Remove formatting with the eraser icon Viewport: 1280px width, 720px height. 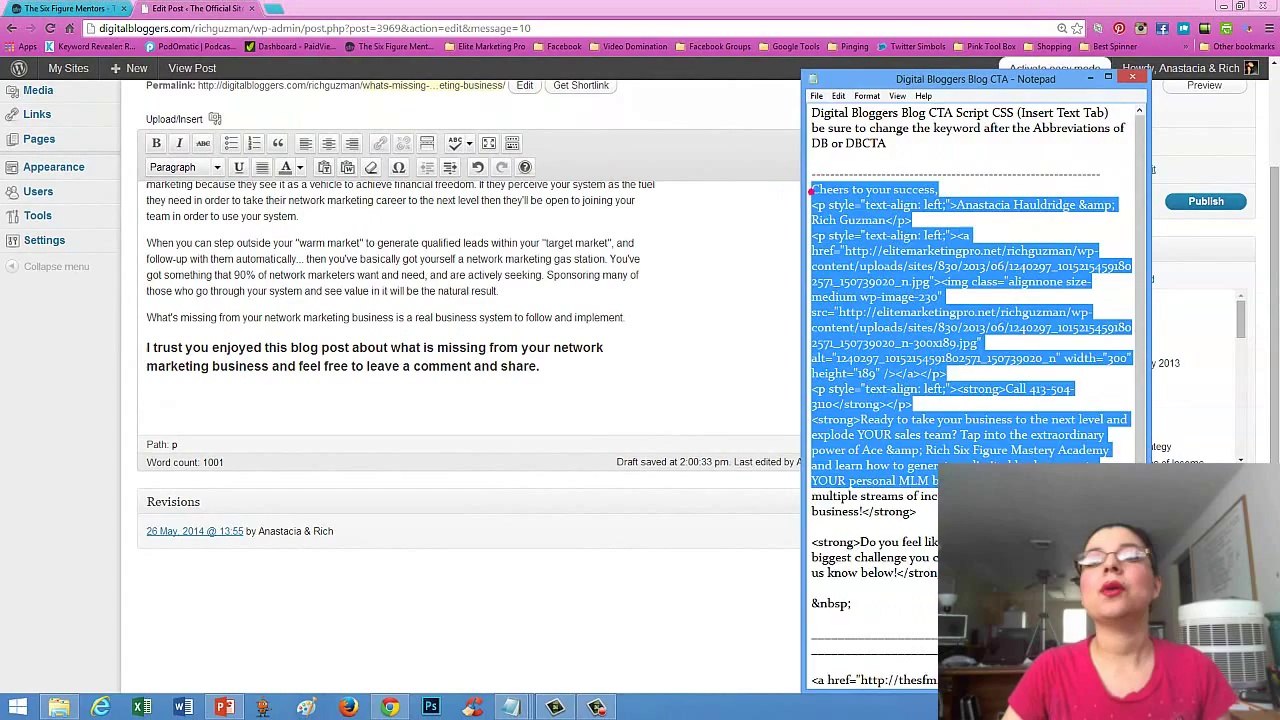coord(371,167)
